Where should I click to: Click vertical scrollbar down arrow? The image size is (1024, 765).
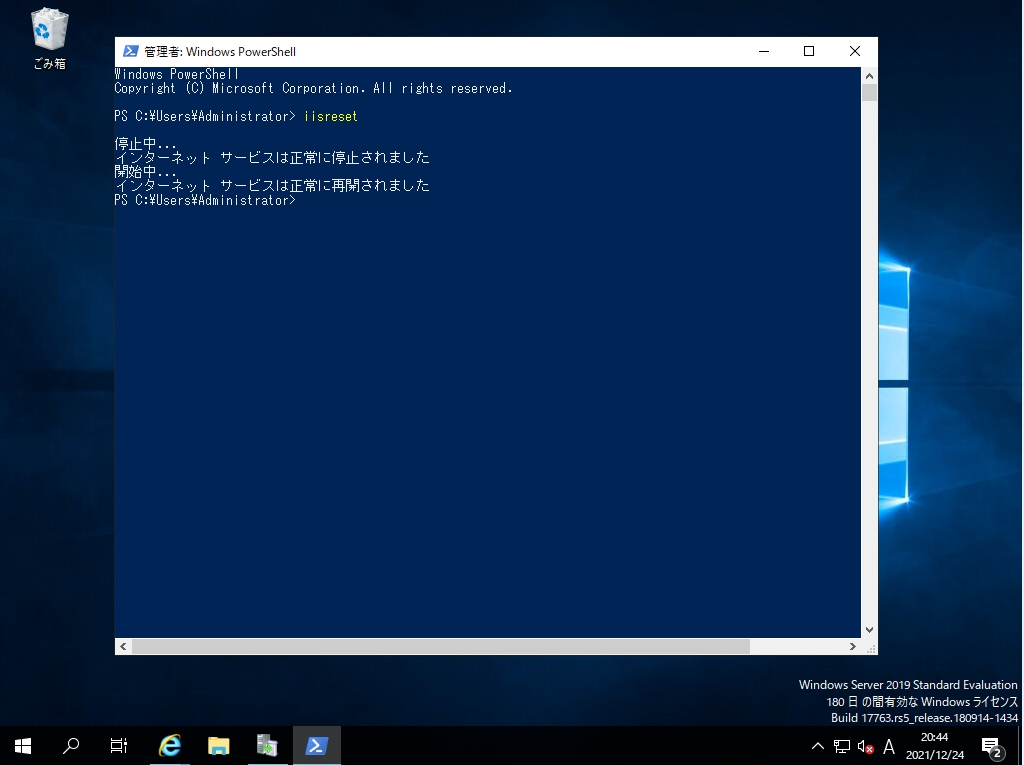[869, 630]
